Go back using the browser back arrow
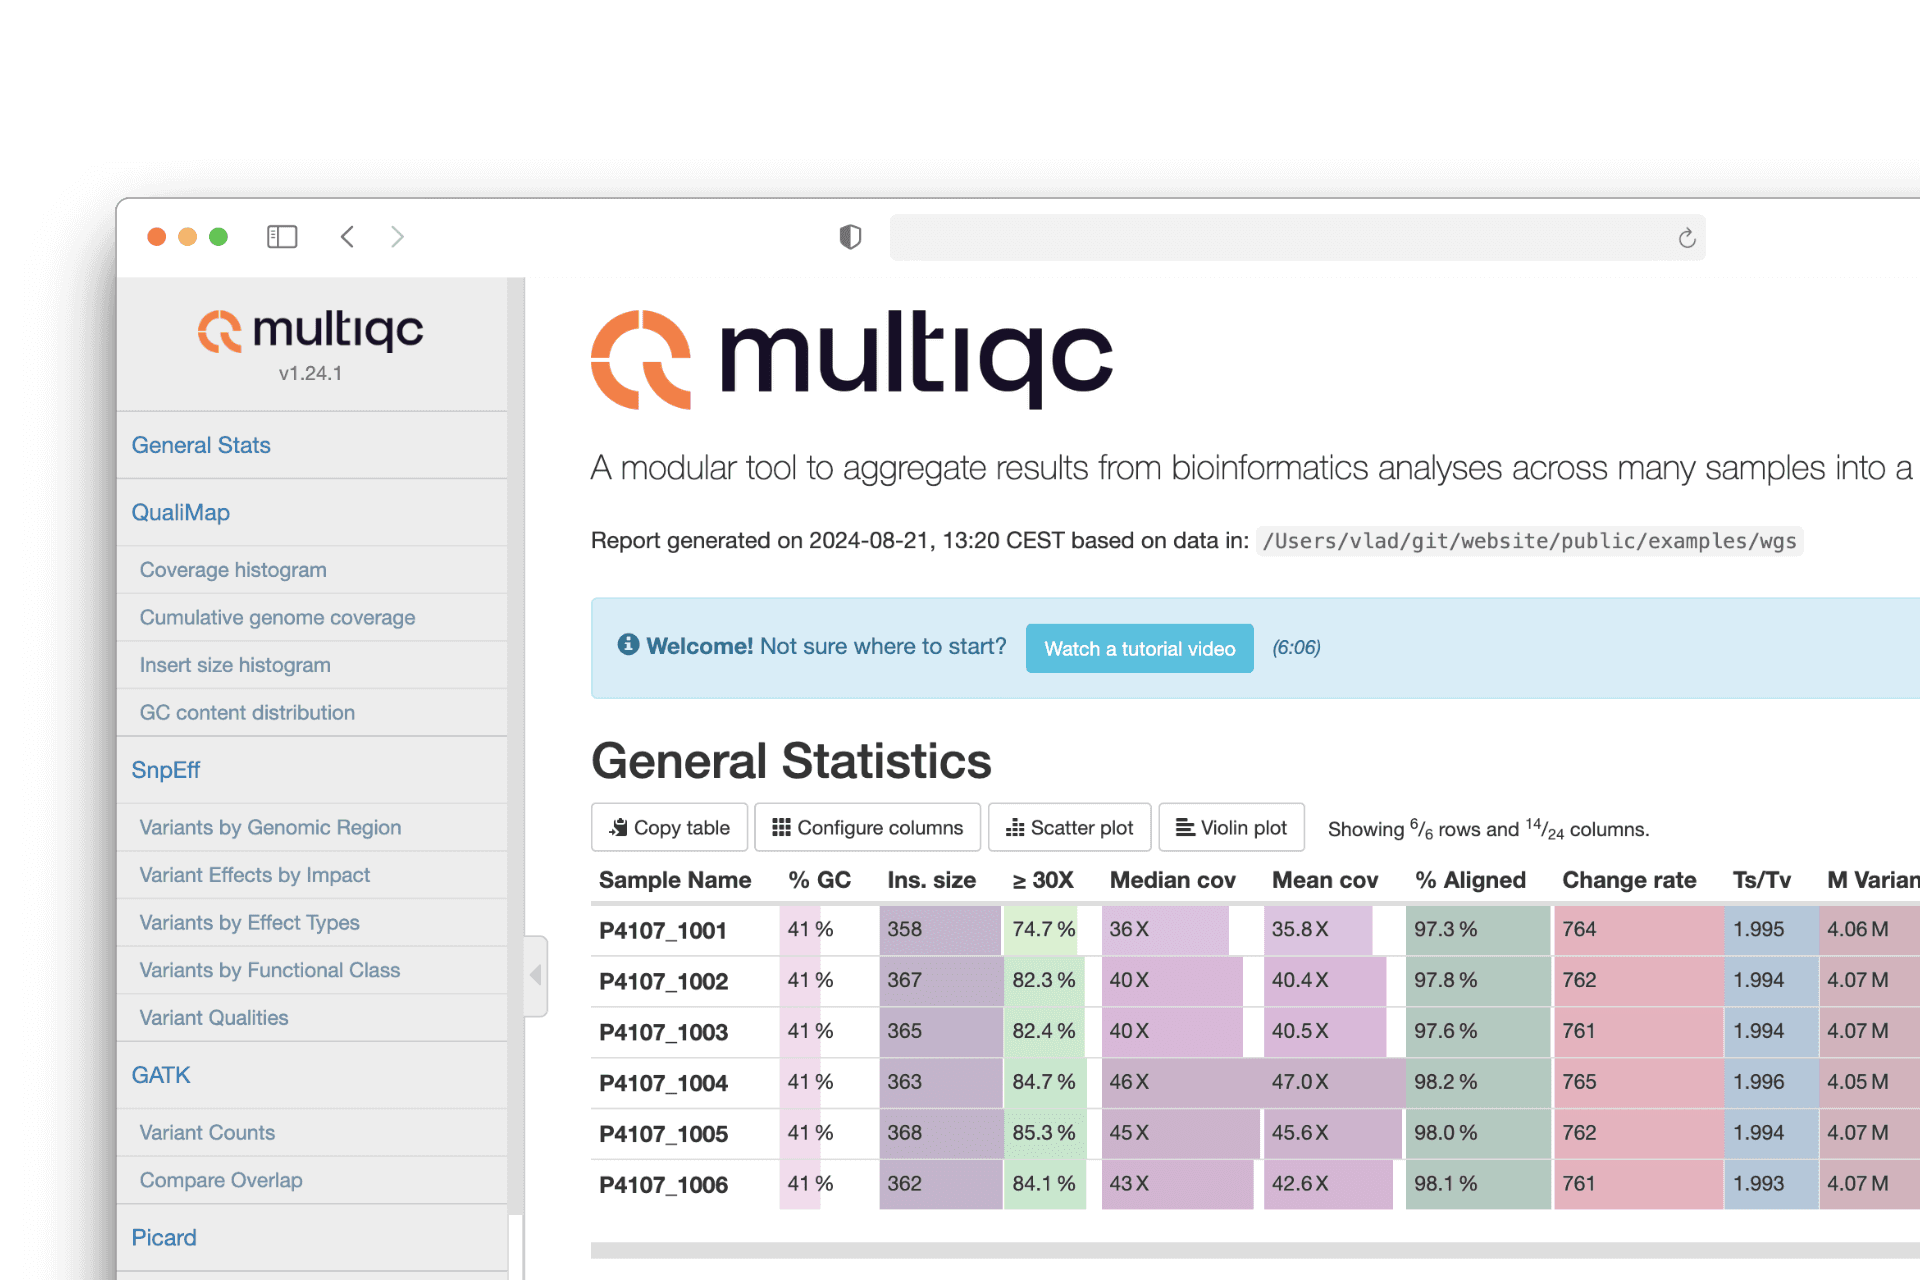Screen dimensions: 1920x1280 coord(347,237)
